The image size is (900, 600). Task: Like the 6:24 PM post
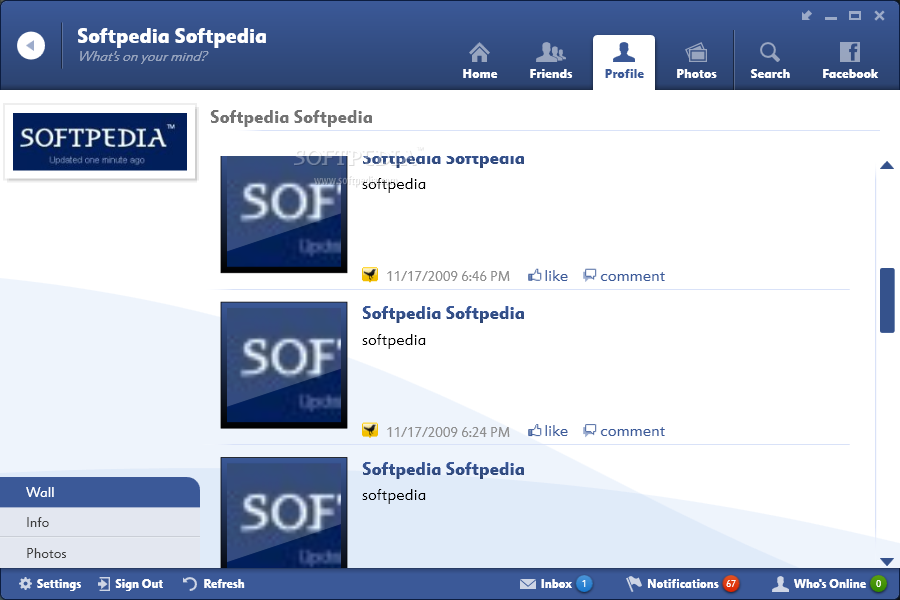(548, 431)
